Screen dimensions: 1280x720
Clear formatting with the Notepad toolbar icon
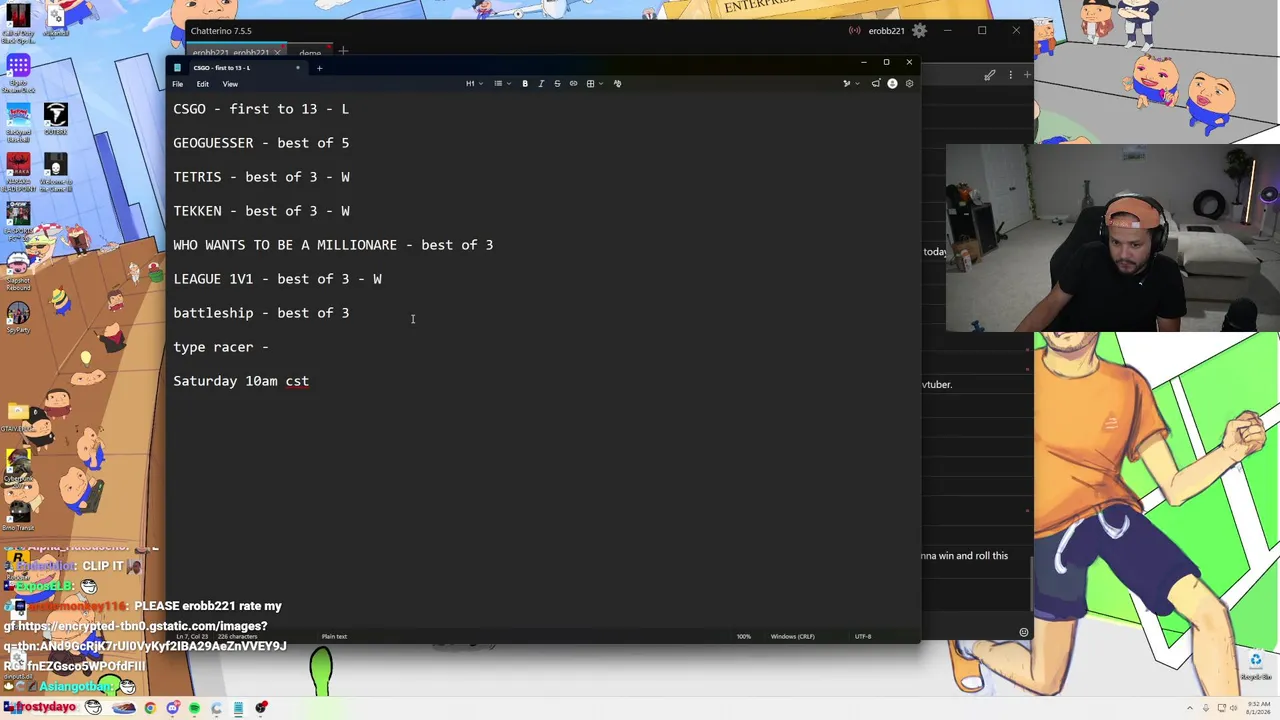(617, 84)
